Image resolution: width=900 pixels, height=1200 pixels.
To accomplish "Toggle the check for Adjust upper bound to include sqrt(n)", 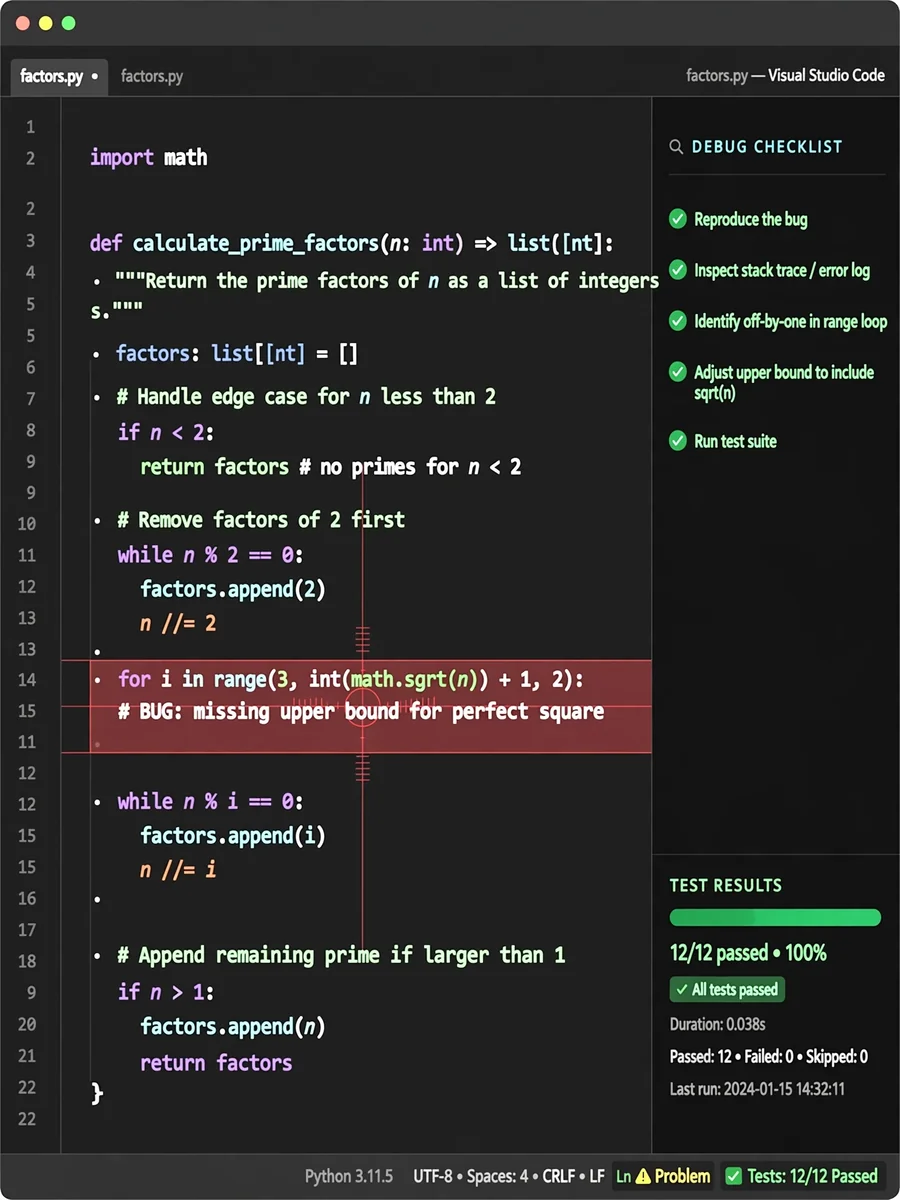I will (x=678, y=372).
